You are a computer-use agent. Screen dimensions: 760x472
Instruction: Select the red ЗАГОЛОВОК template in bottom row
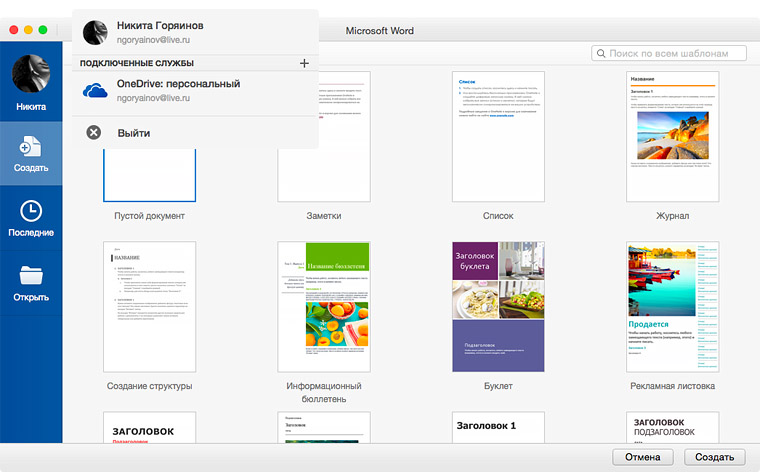[149, 427]
